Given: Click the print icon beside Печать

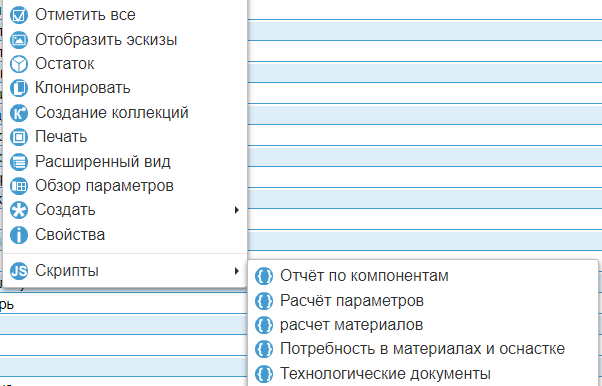Looking at the screenshot, I should 19,137.
